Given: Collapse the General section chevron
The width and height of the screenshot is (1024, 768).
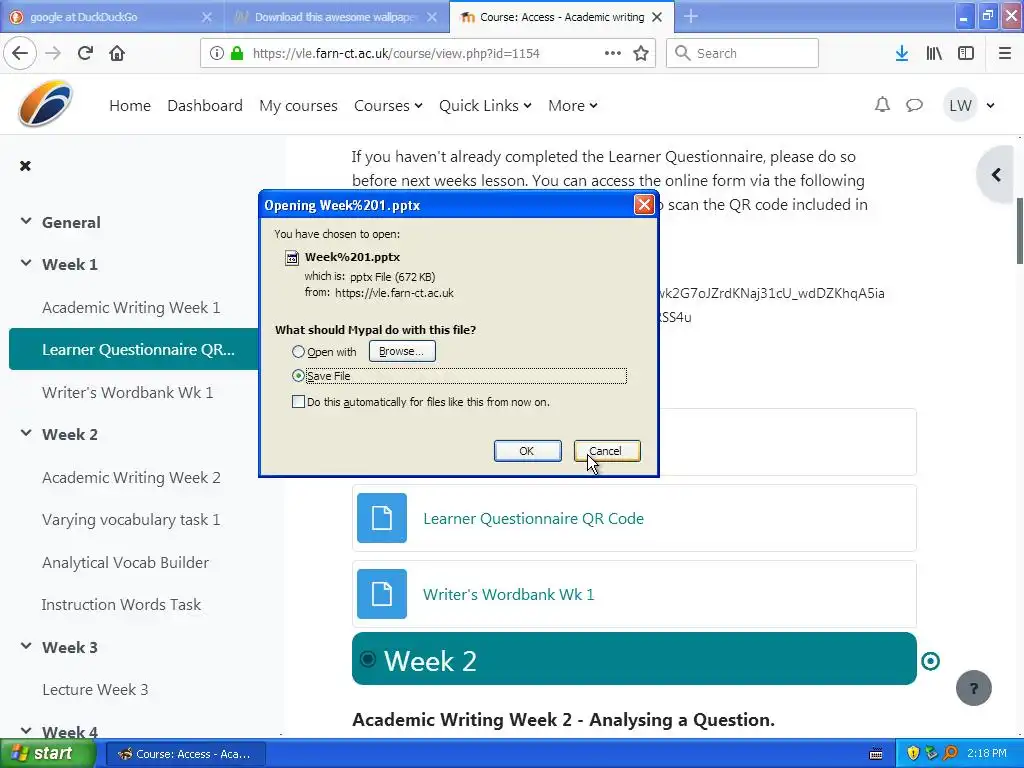Looking at the screenshot, I should [25, 221].
